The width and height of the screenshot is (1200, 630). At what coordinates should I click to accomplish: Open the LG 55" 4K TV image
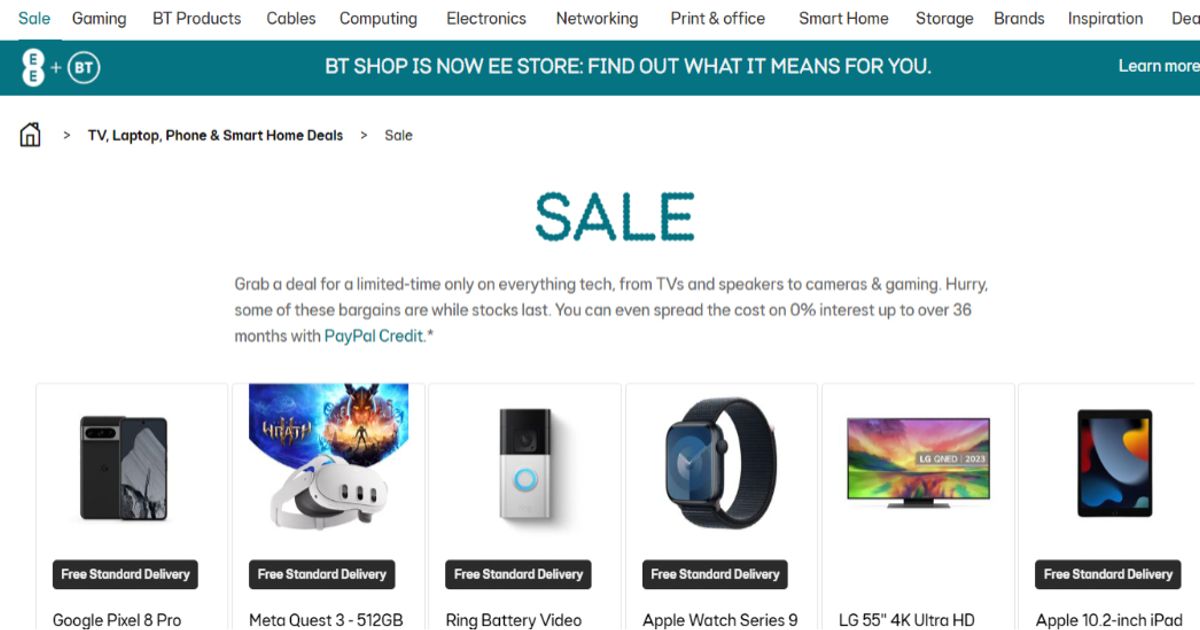point(918,462)
